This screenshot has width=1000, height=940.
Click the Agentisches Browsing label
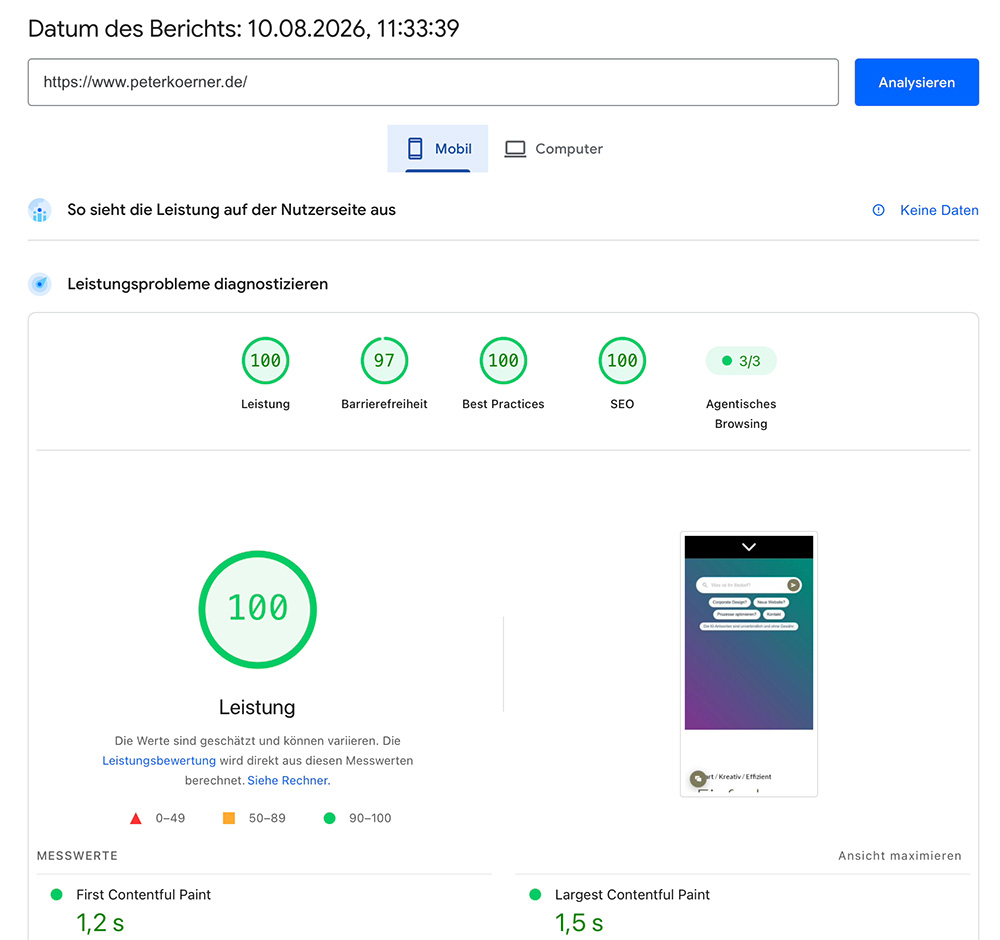tap(741, 413)
